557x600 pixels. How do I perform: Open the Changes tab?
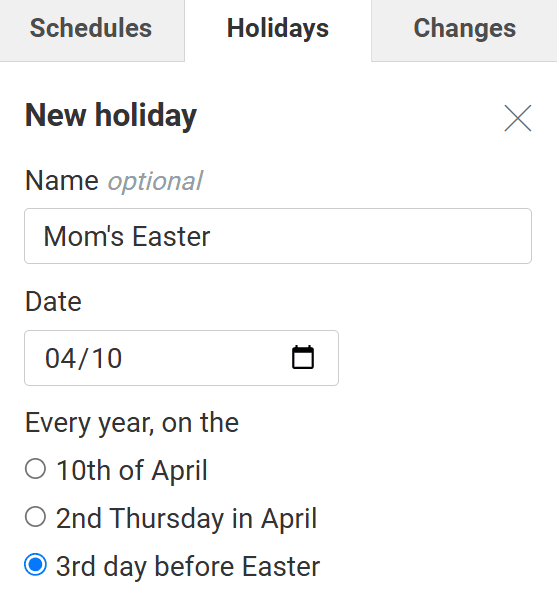(464, 29)
